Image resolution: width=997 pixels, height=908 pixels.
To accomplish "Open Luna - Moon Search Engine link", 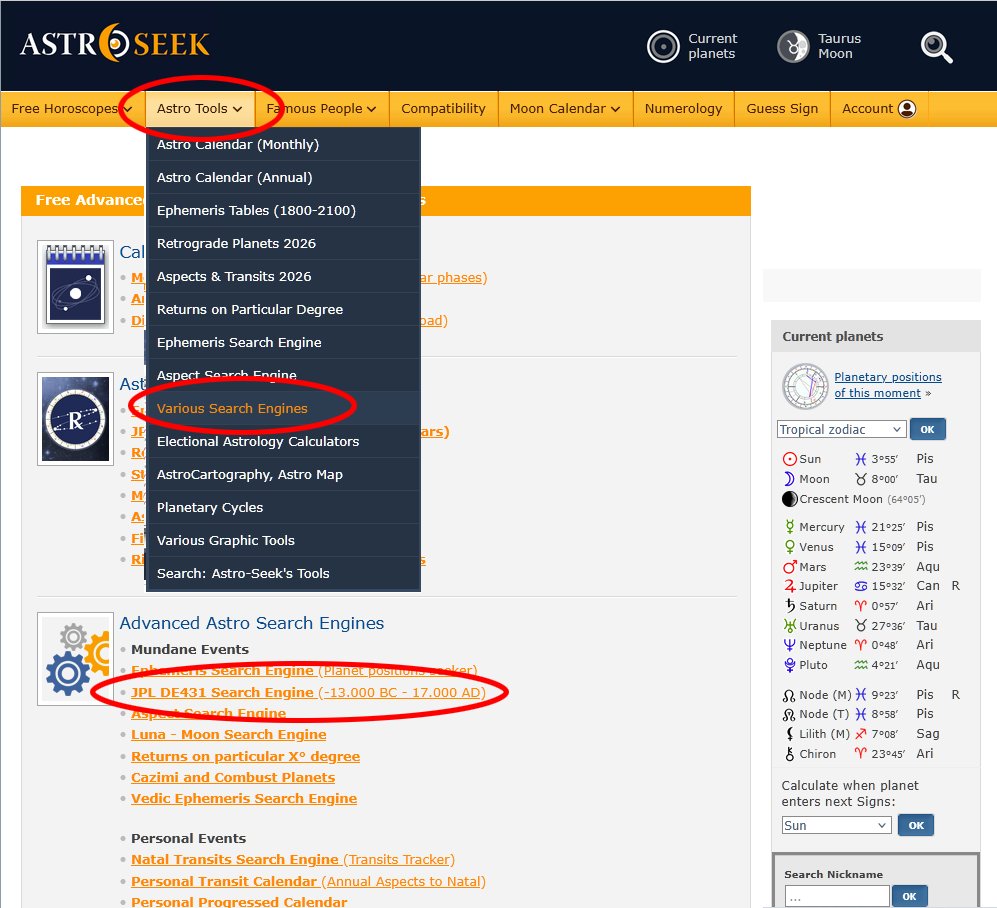I will [x=229, y=734].
